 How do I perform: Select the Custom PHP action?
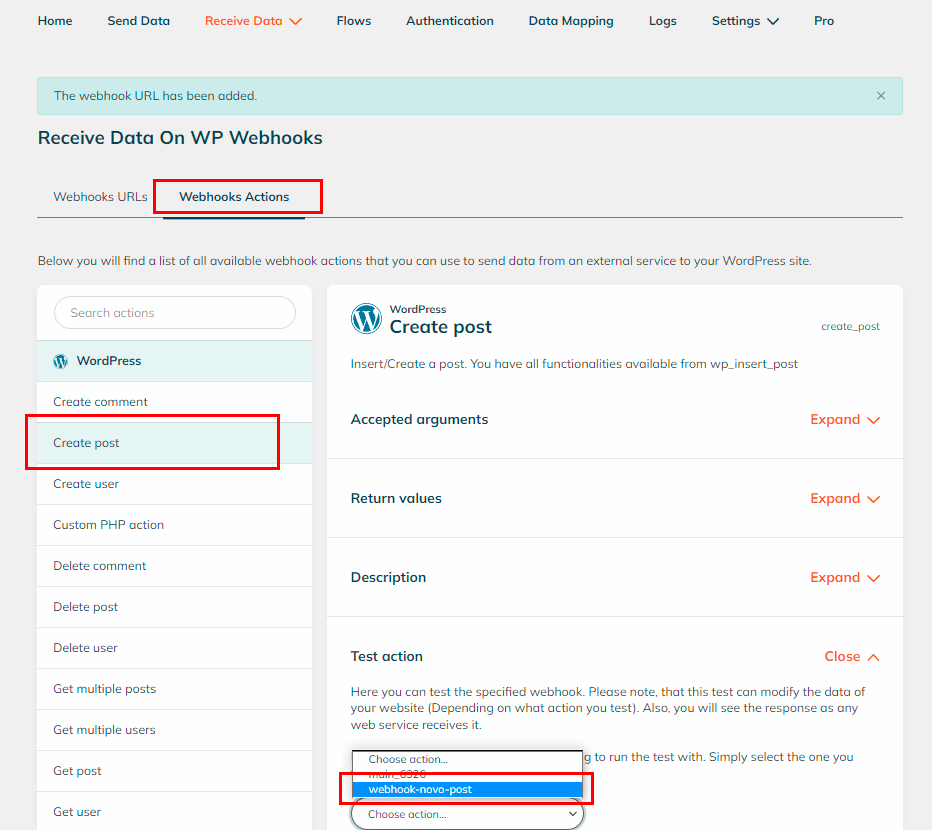pos(175,525)
